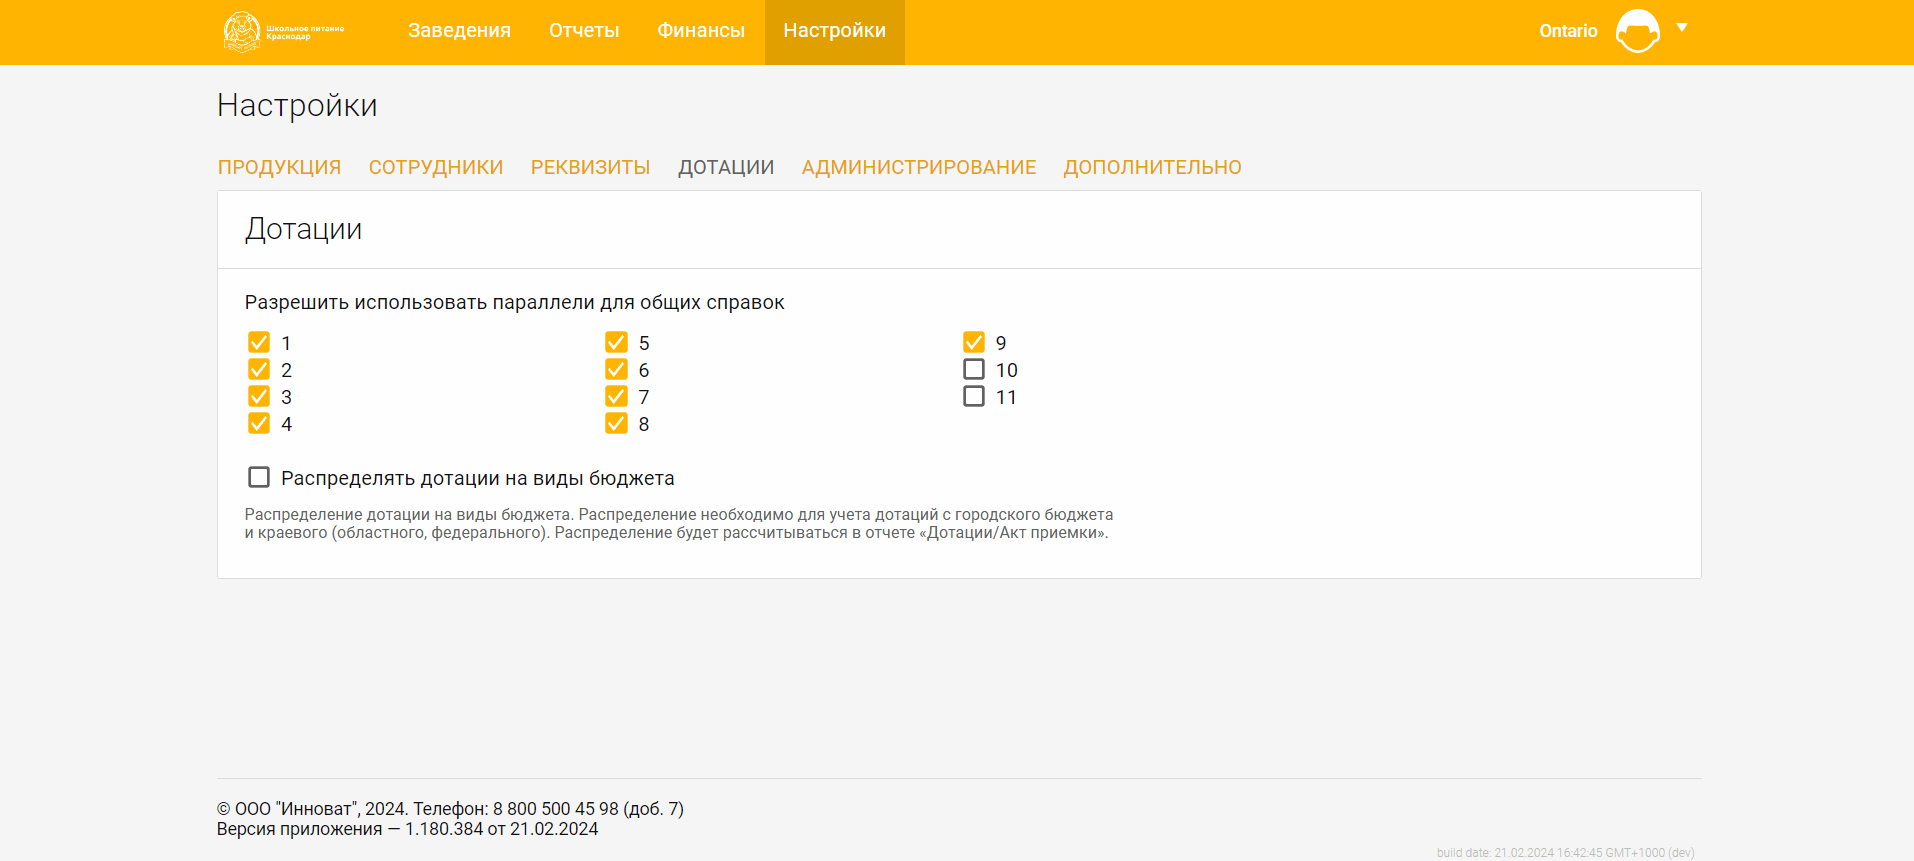Switch to the Реквизиты tab
The width and height of the screenshot is (1914, 861).
coord(590,167)
